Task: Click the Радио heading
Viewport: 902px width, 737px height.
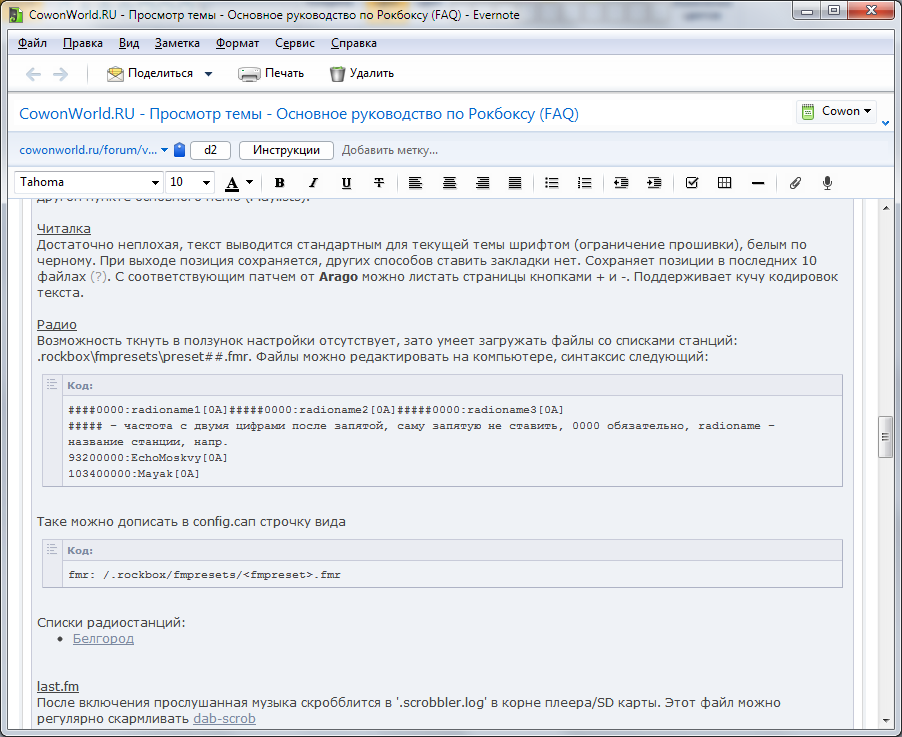Action: coord(57,324)
